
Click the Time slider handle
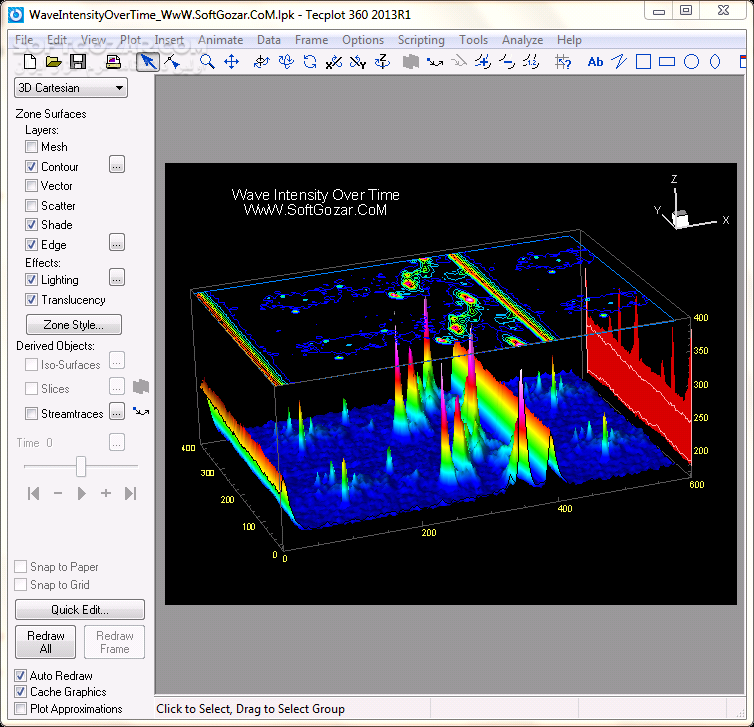click(x=81, y=466)
